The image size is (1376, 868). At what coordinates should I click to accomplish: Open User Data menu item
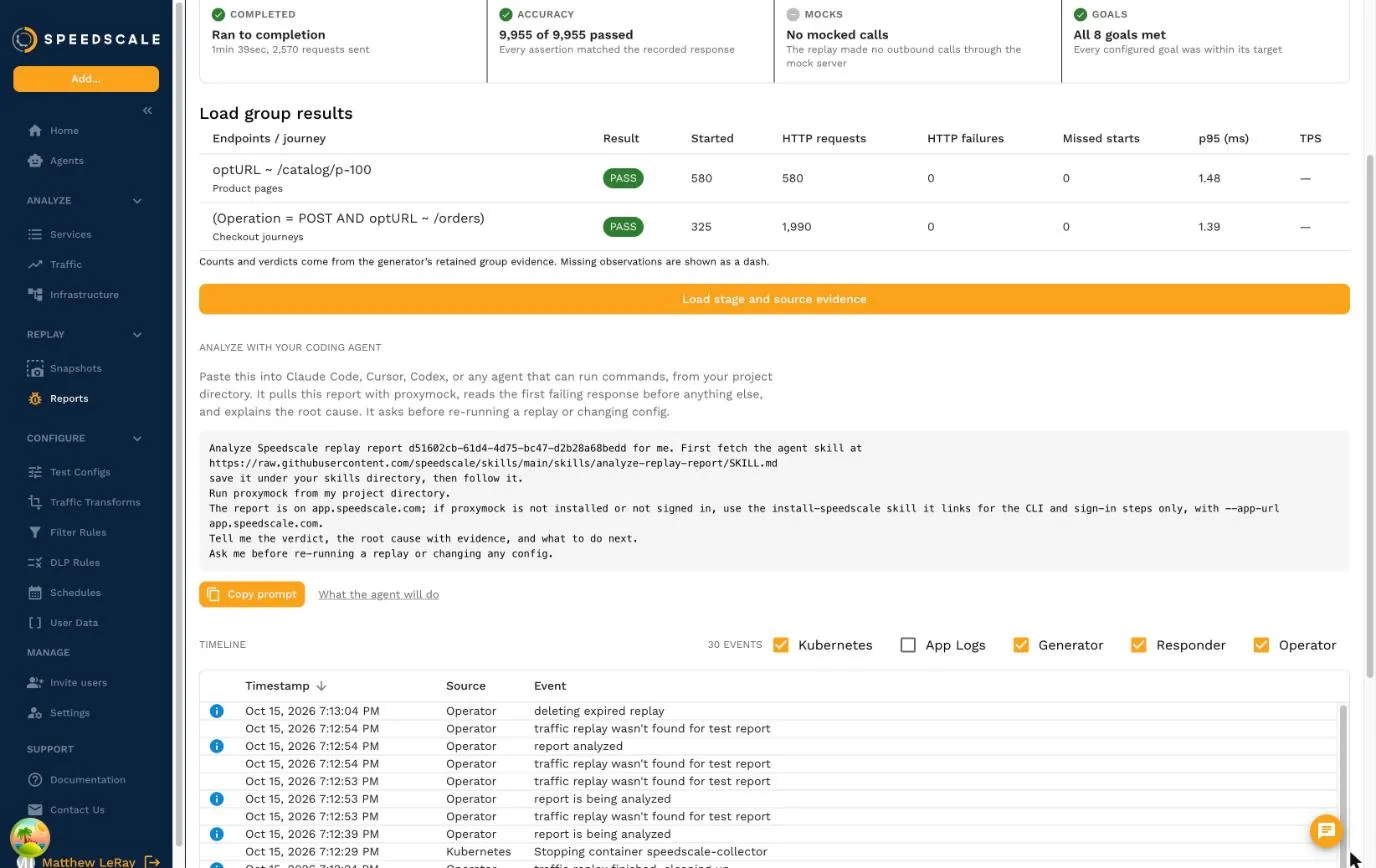tap(74, 623)
